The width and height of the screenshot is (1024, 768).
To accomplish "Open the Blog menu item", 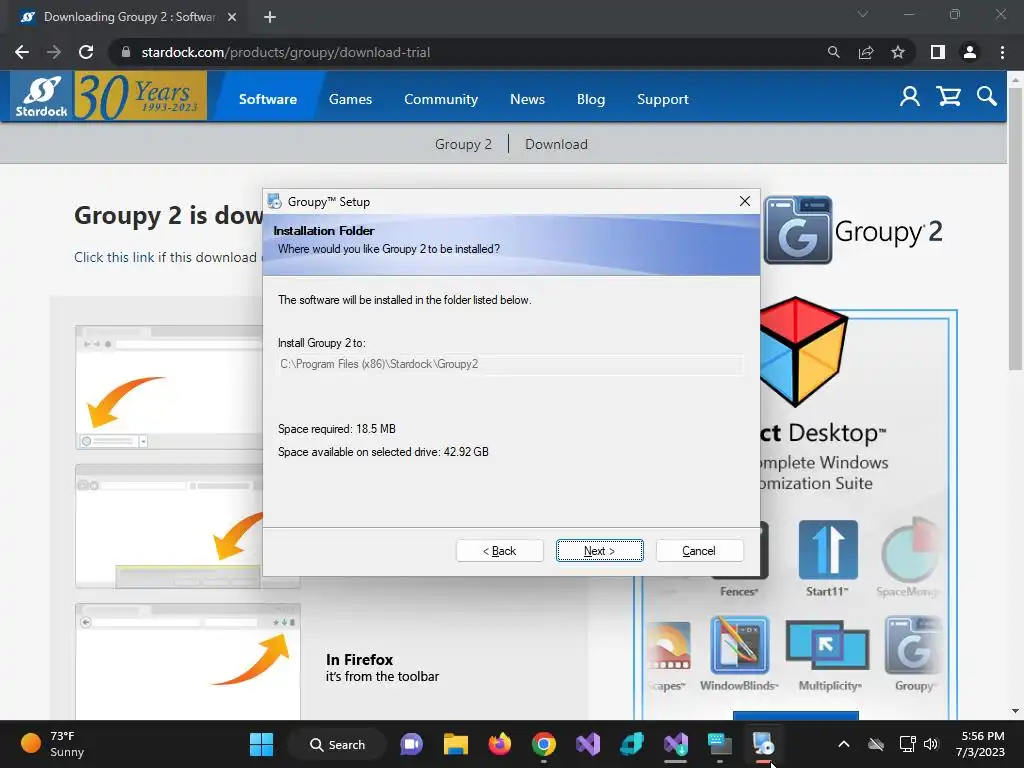I will (x=591, y=99).
